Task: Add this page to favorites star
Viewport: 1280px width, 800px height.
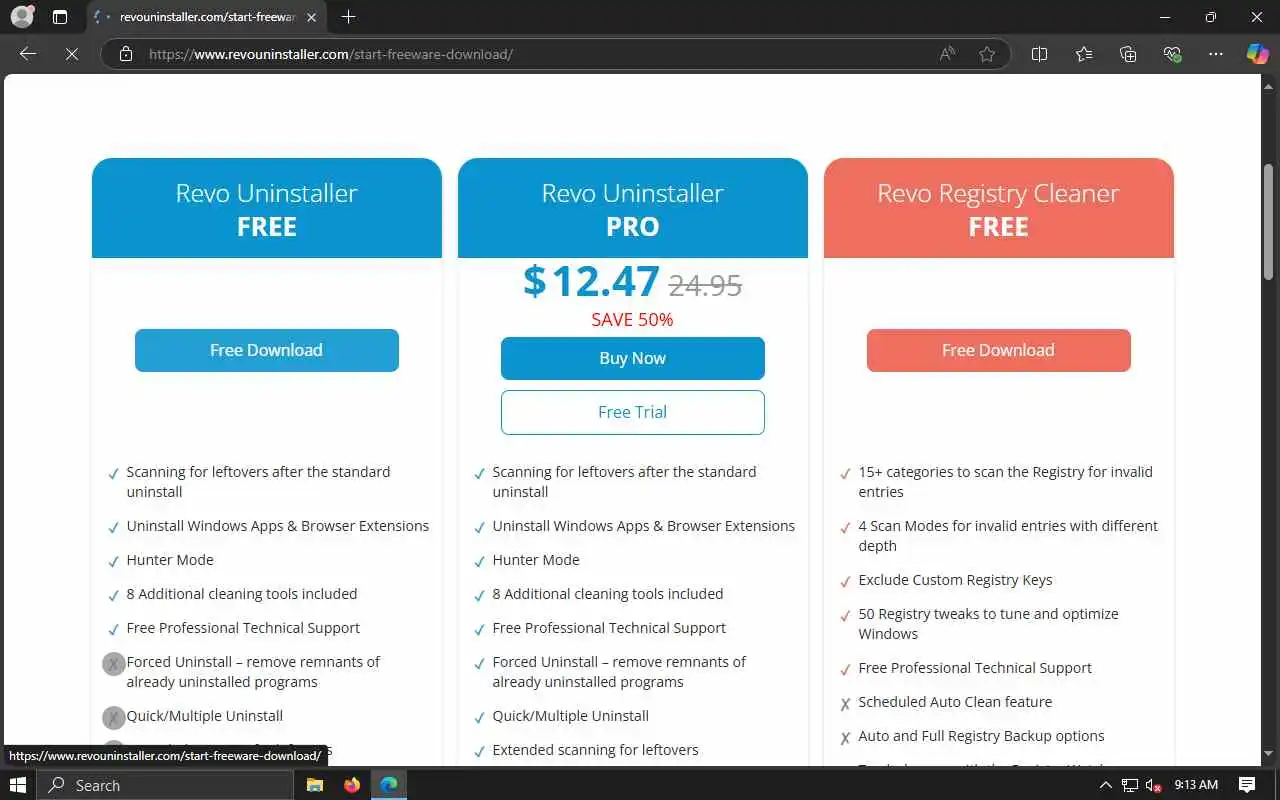Action: 987,54
